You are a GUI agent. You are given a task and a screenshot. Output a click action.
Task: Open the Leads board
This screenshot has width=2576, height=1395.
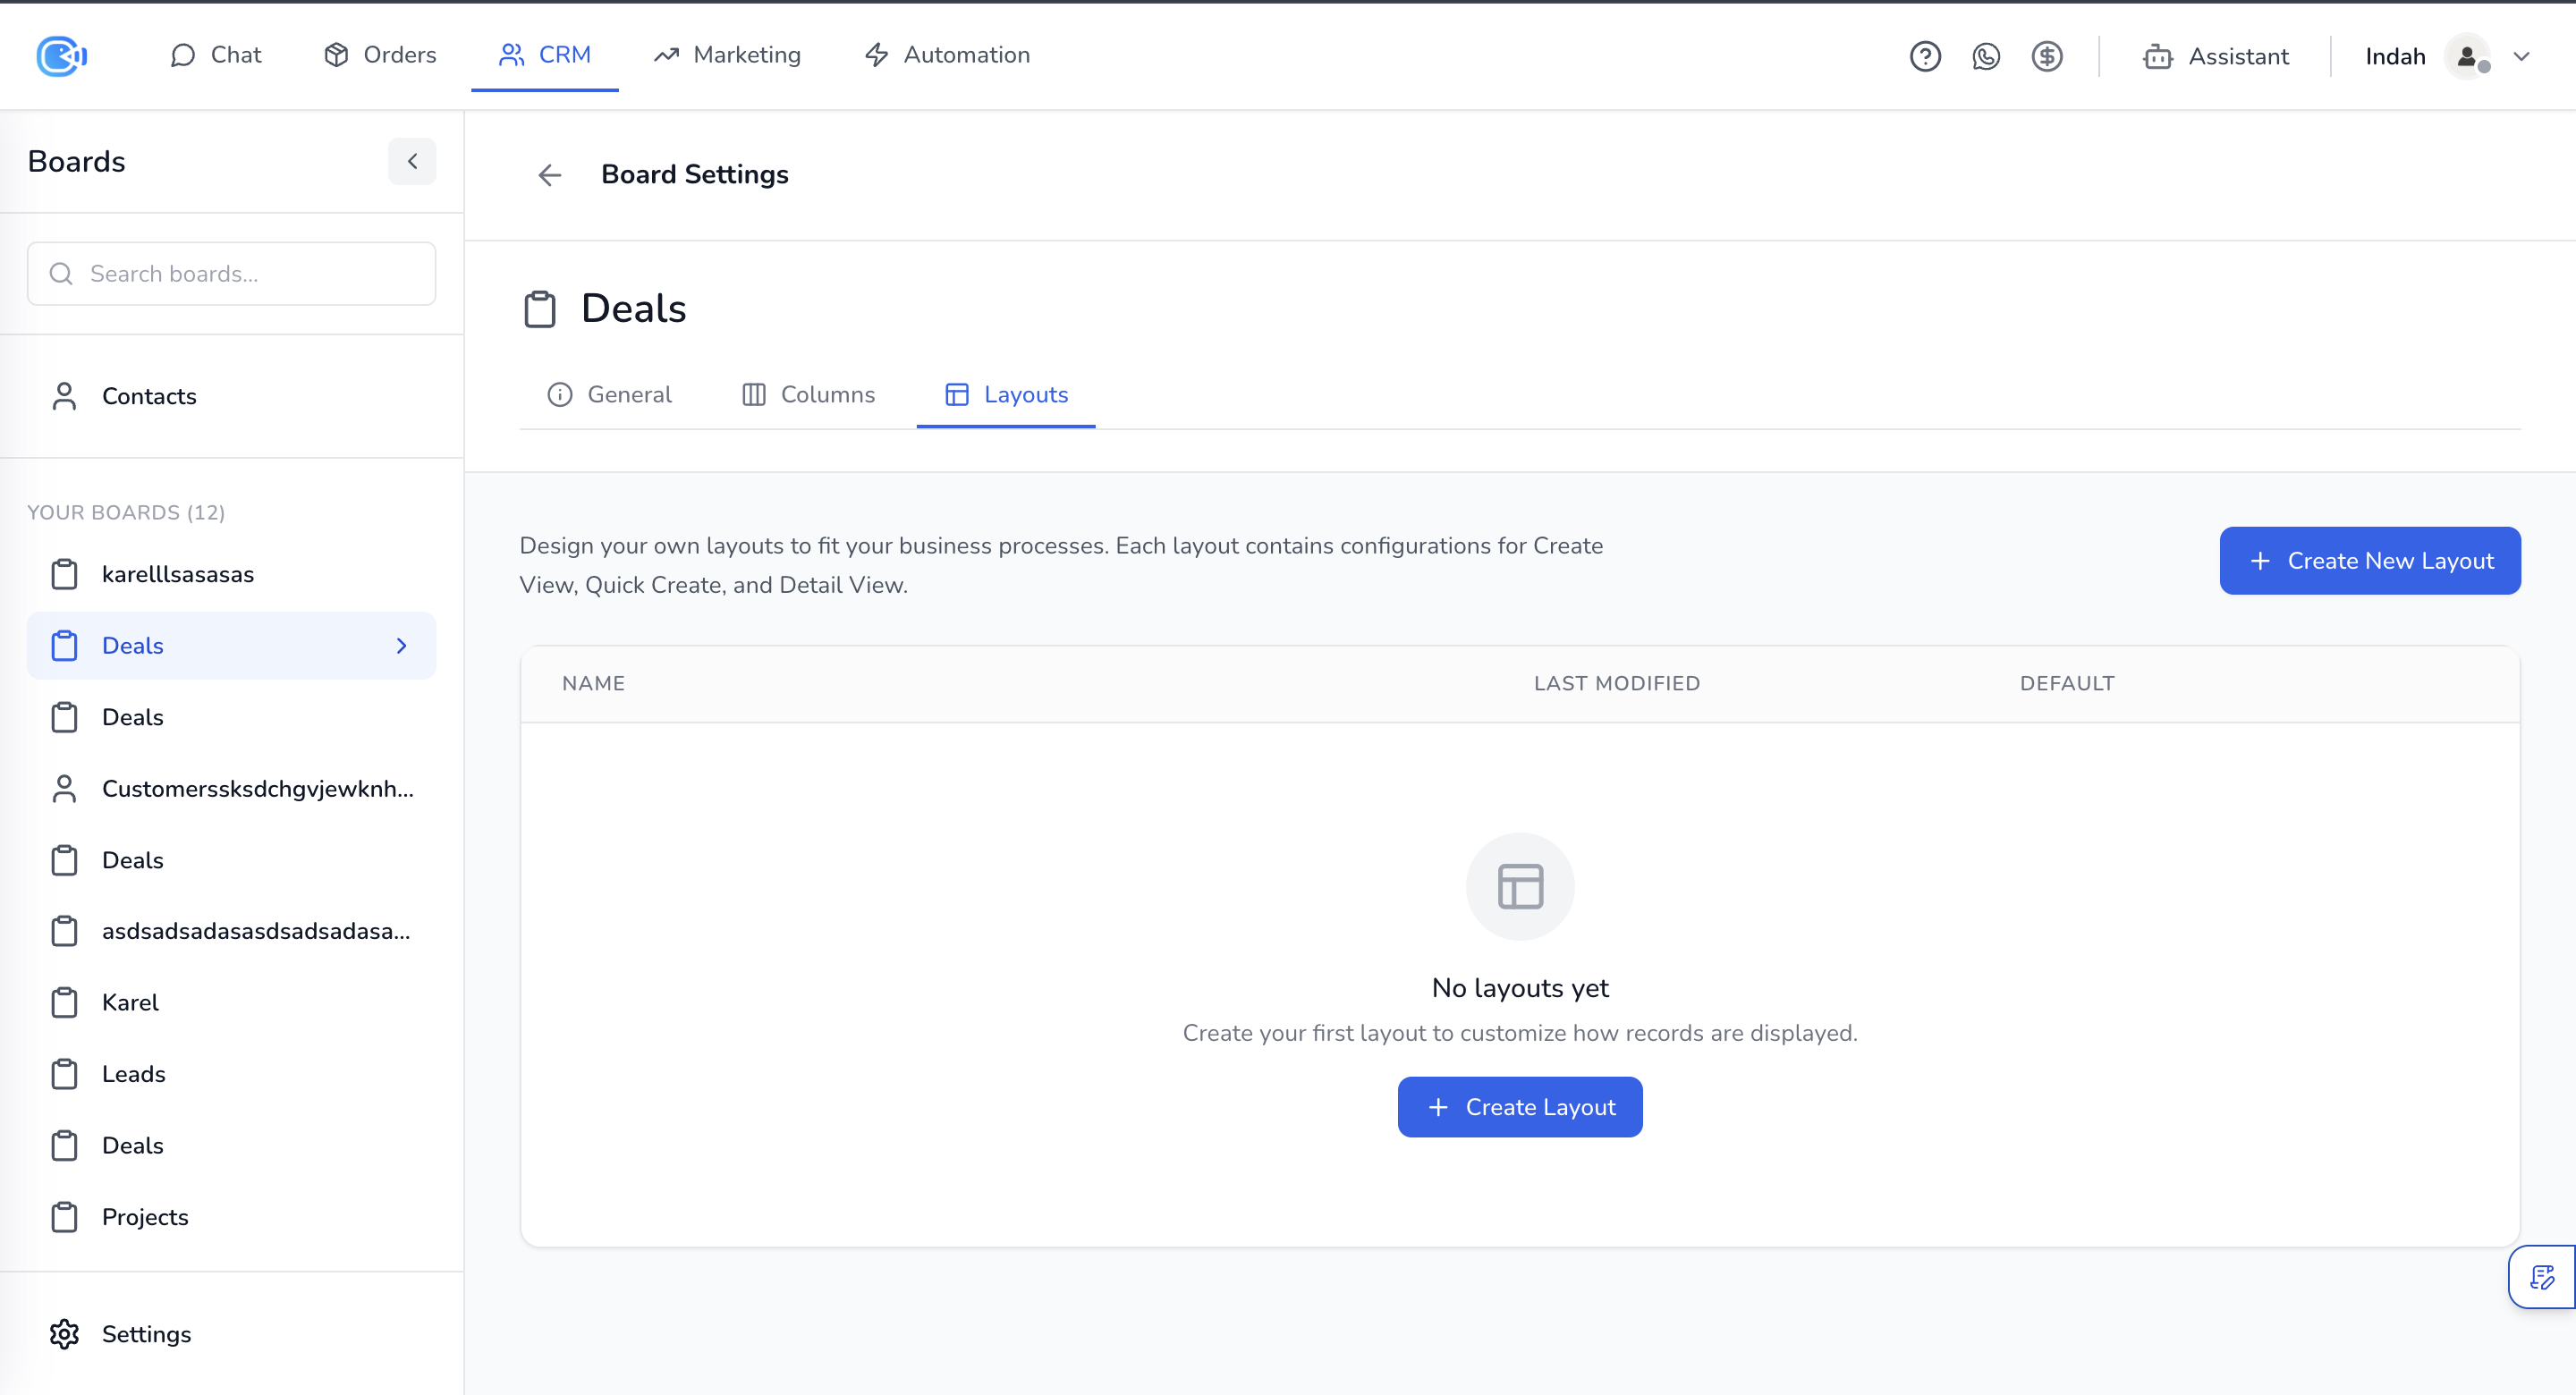tap(133, 1073)
